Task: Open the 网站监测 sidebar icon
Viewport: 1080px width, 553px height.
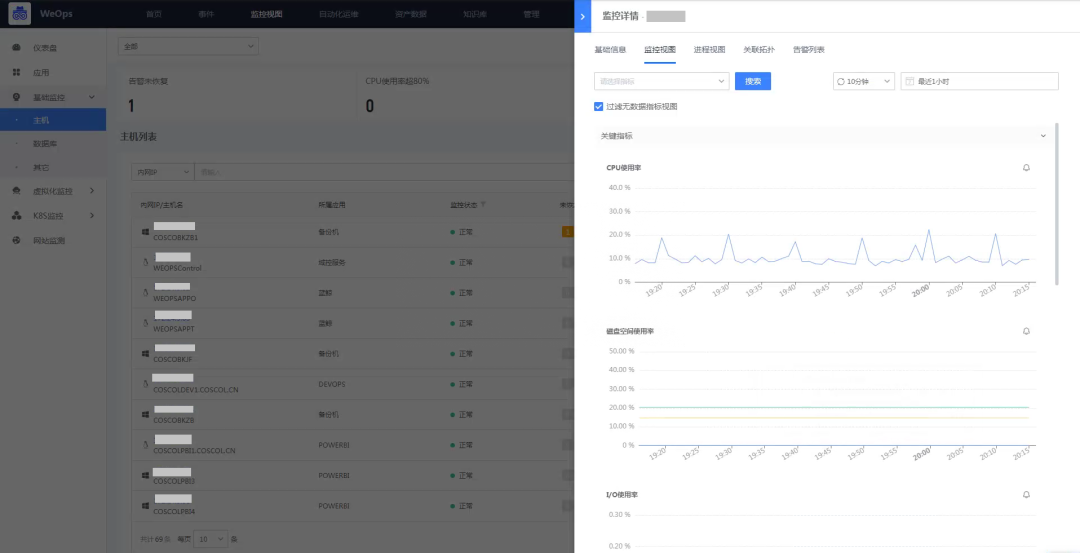Action: pyautogui.click(x=17, y=240)
